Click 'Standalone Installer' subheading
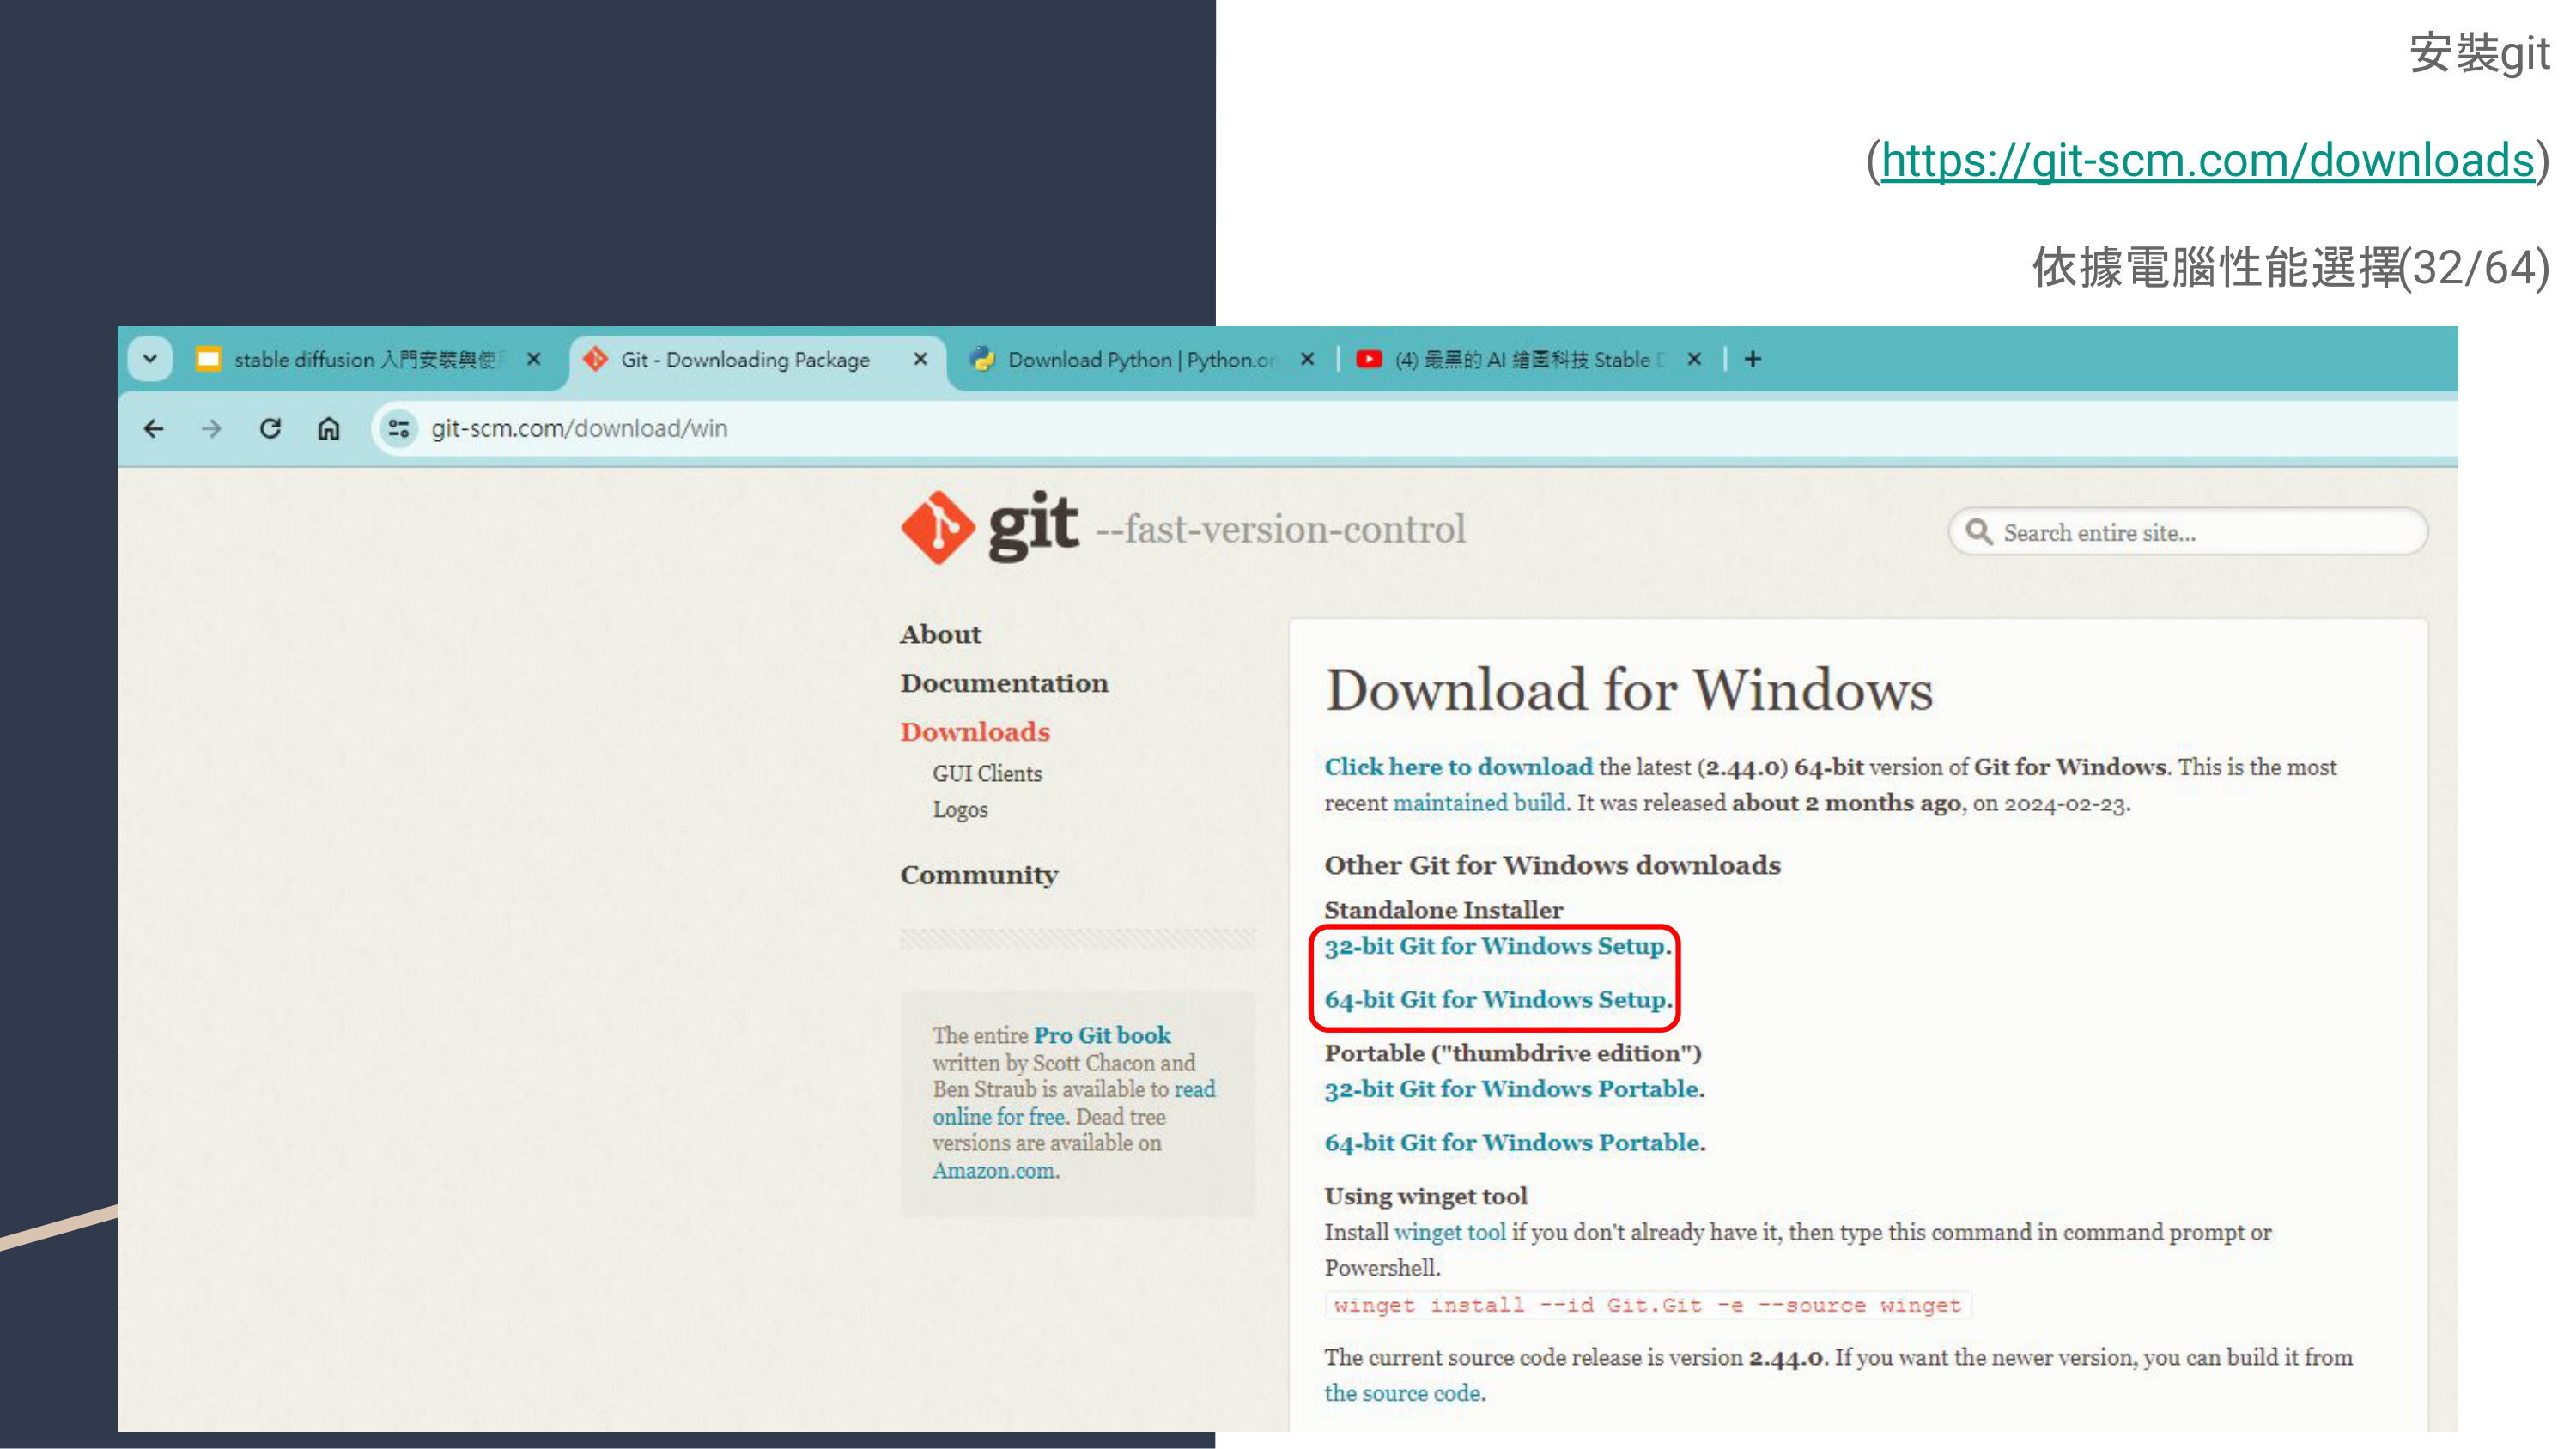The width and height of the screenshot is (2576, 1449). [x=1443, y=910]
